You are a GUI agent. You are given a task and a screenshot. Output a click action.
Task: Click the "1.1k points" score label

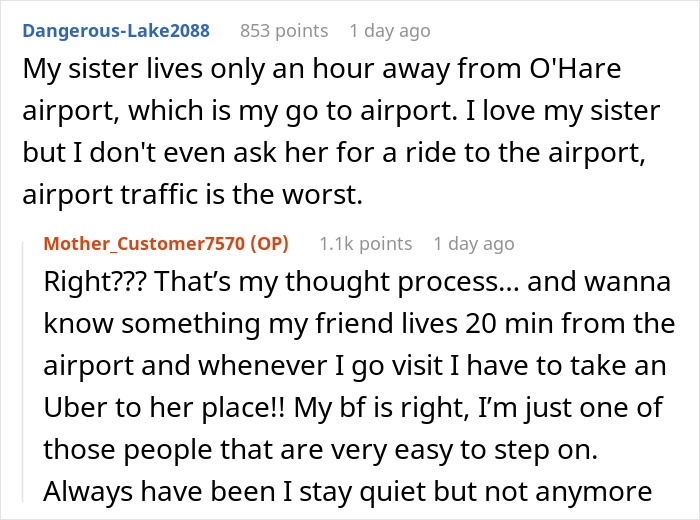tap(365, 243)
